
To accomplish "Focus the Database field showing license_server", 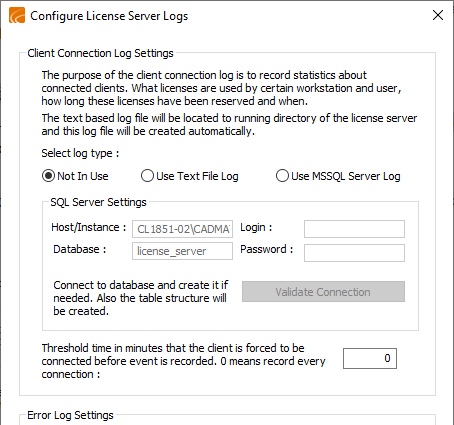I will (x=182, y=251).
